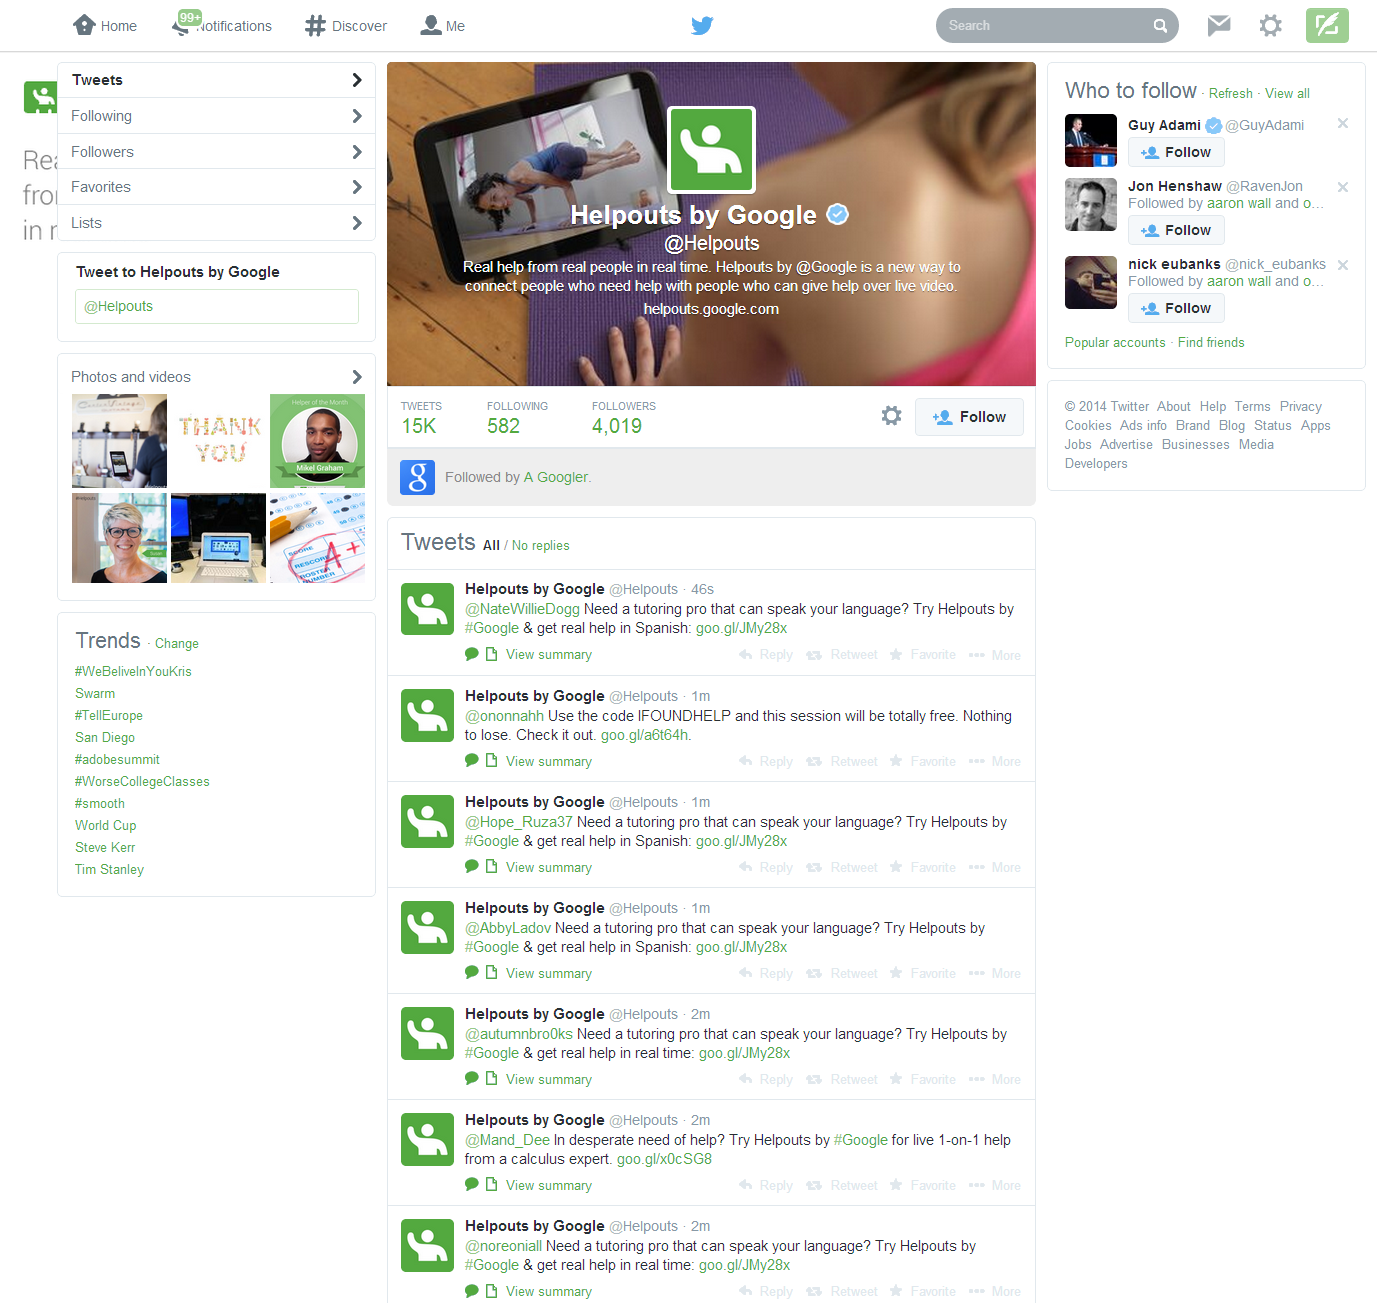Follow nick eubanks
Image resolution: width=1377 pixels, height=1303 pixels.
click(x=1176, y=308)
